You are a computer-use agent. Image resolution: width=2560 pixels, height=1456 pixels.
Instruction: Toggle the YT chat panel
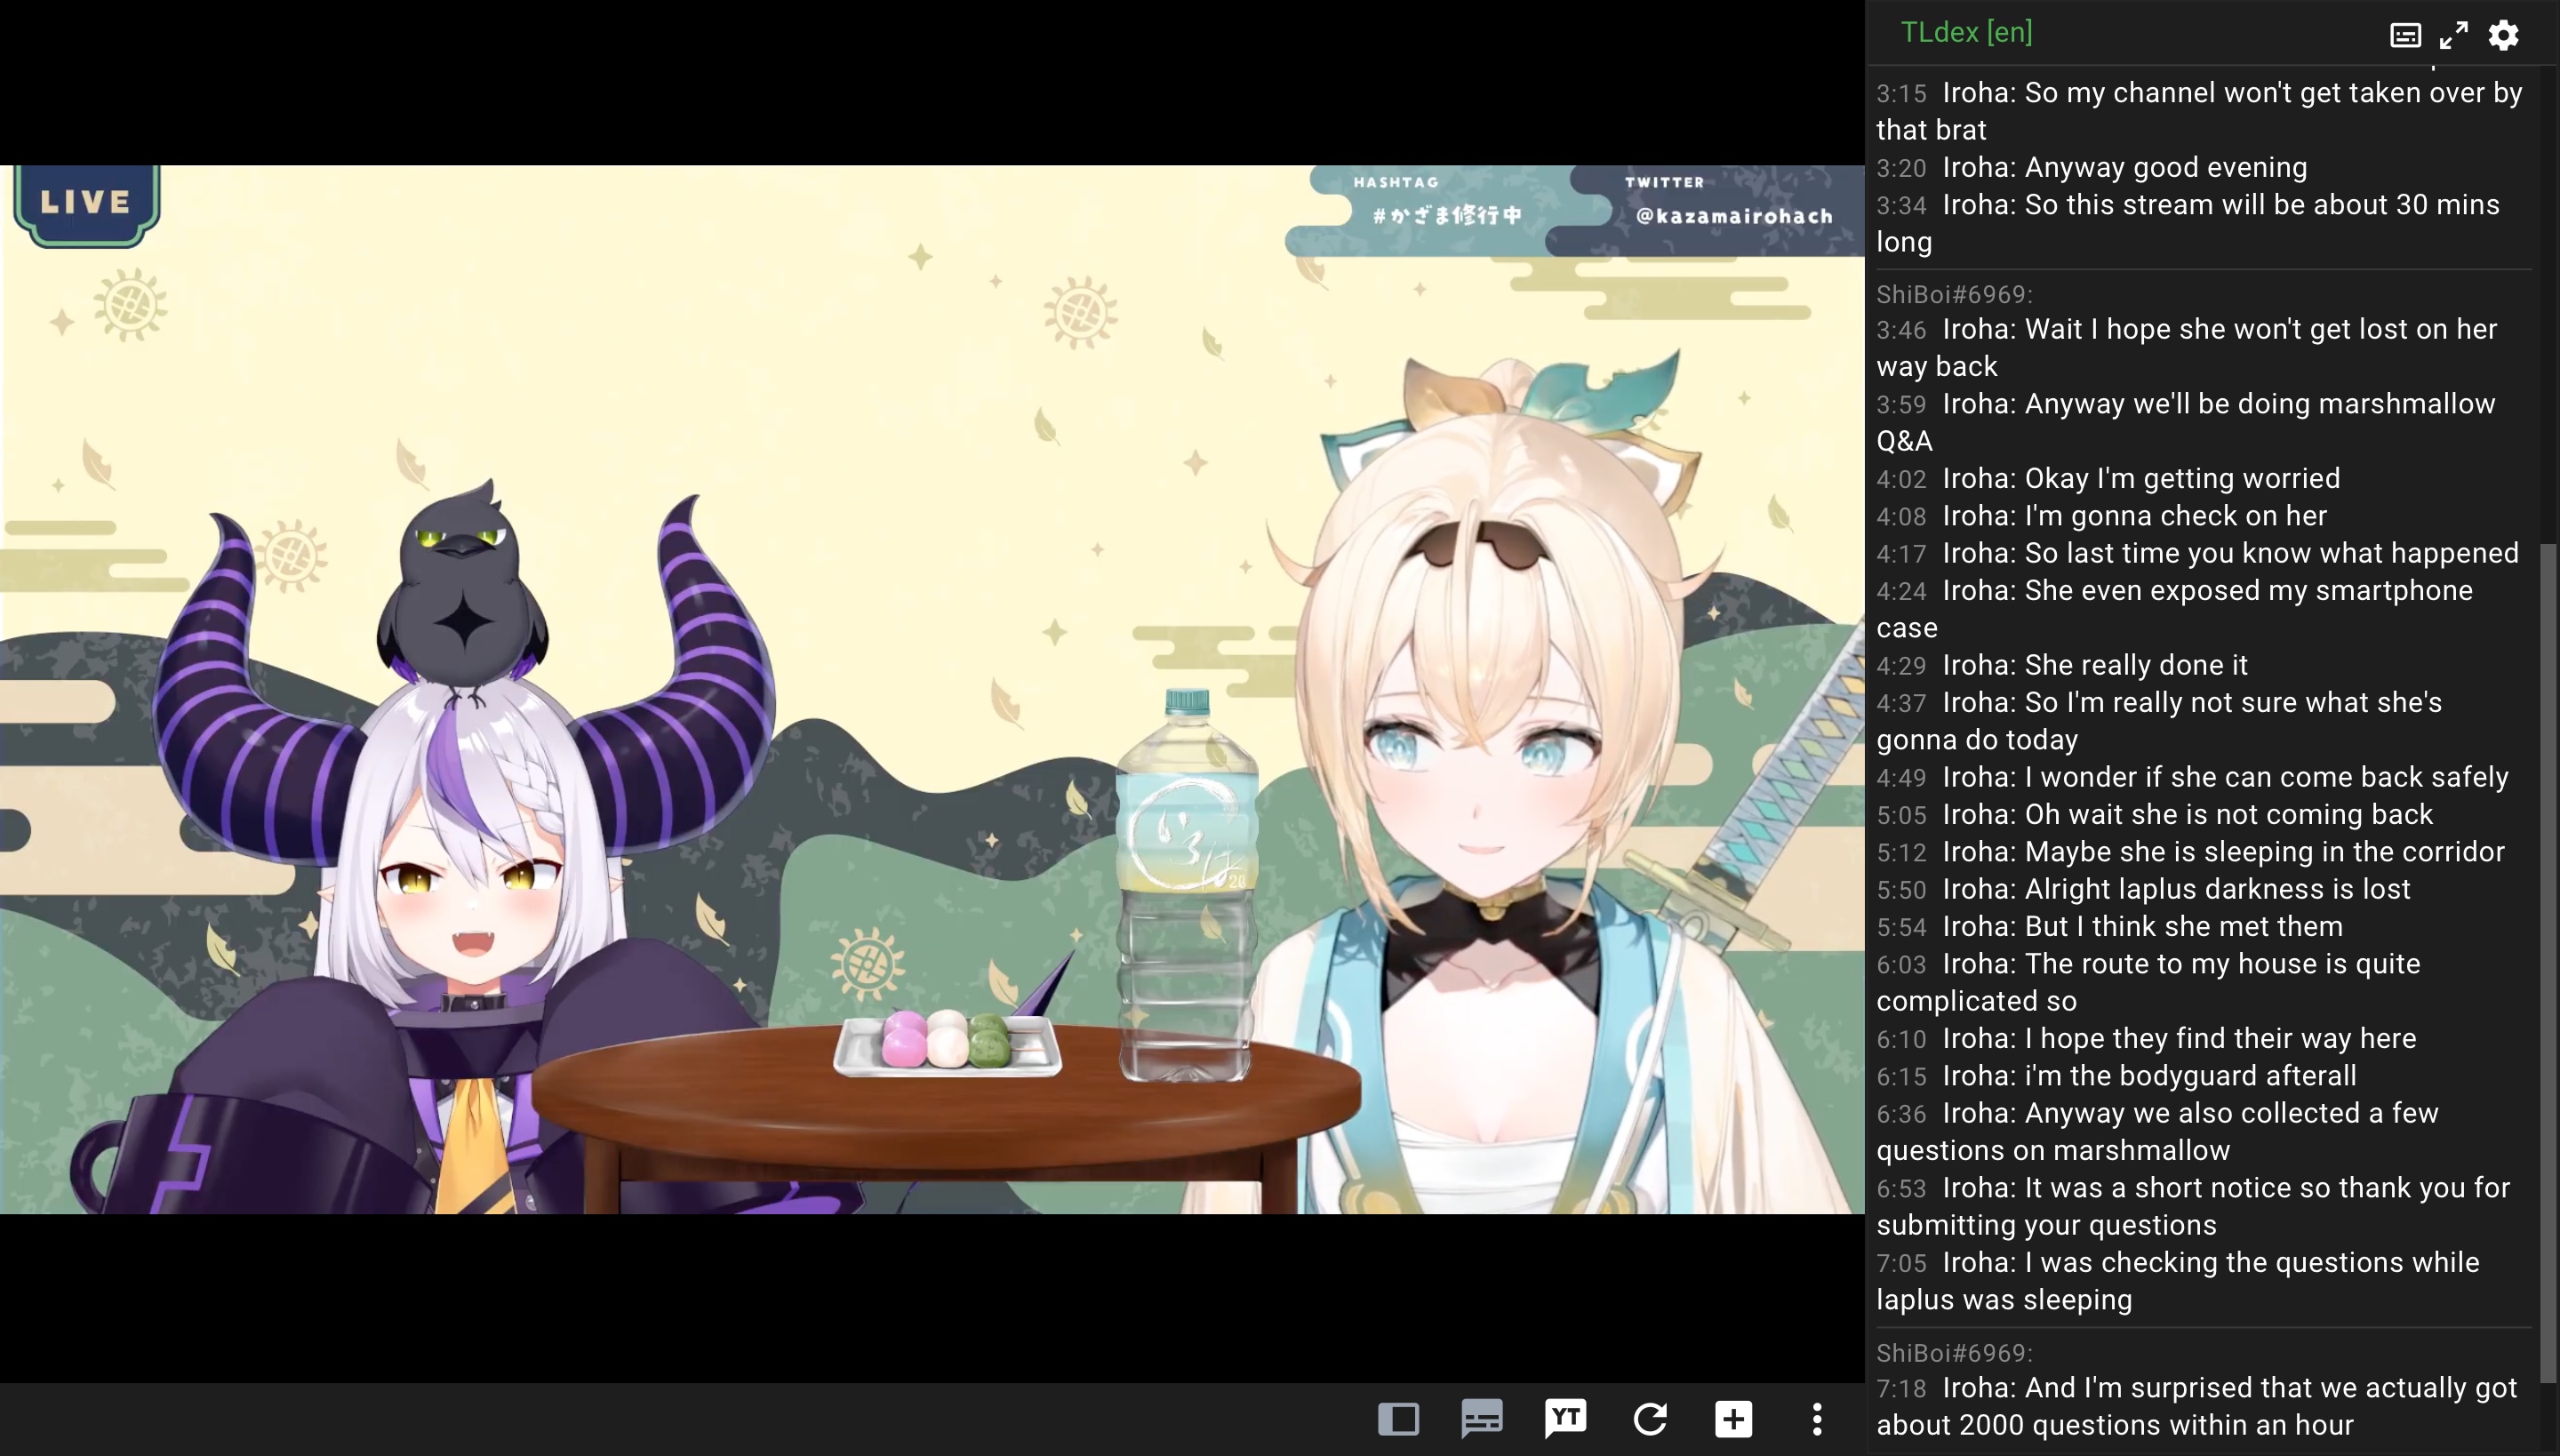1565,1418
